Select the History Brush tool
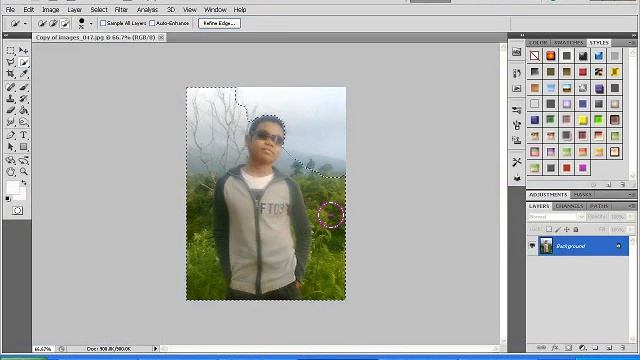Screen dimensions: 640x360 [x=24, y=98]
